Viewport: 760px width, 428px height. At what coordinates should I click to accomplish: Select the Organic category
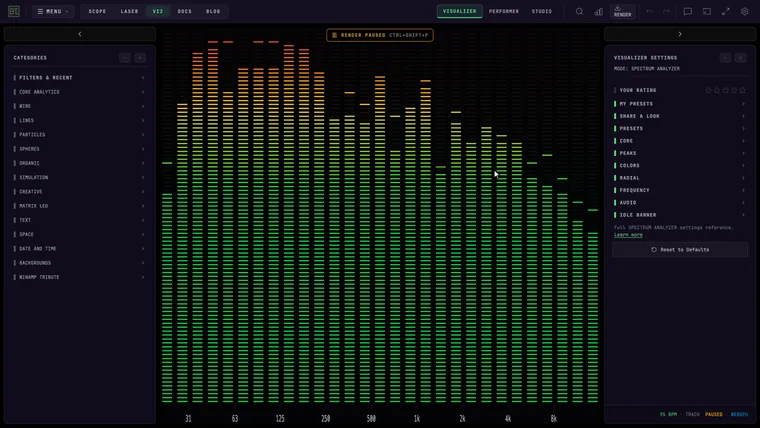79,163
